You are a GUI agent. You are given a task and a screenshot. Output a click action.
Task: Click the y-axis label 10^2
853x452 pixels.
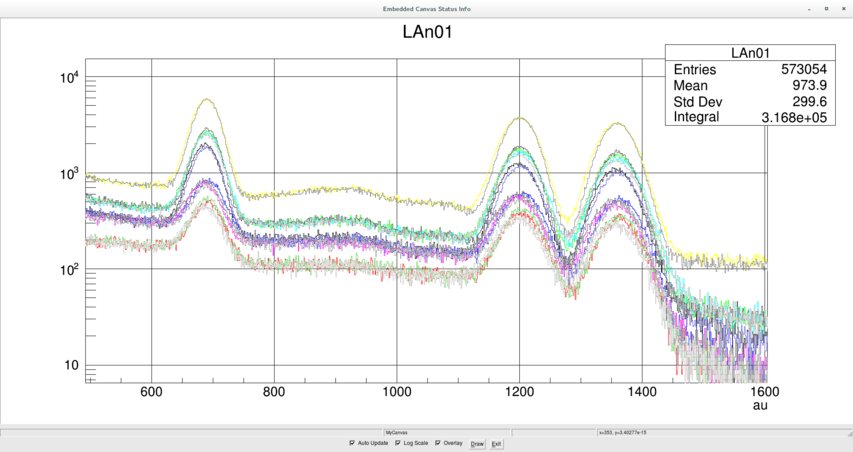[70, 270]
